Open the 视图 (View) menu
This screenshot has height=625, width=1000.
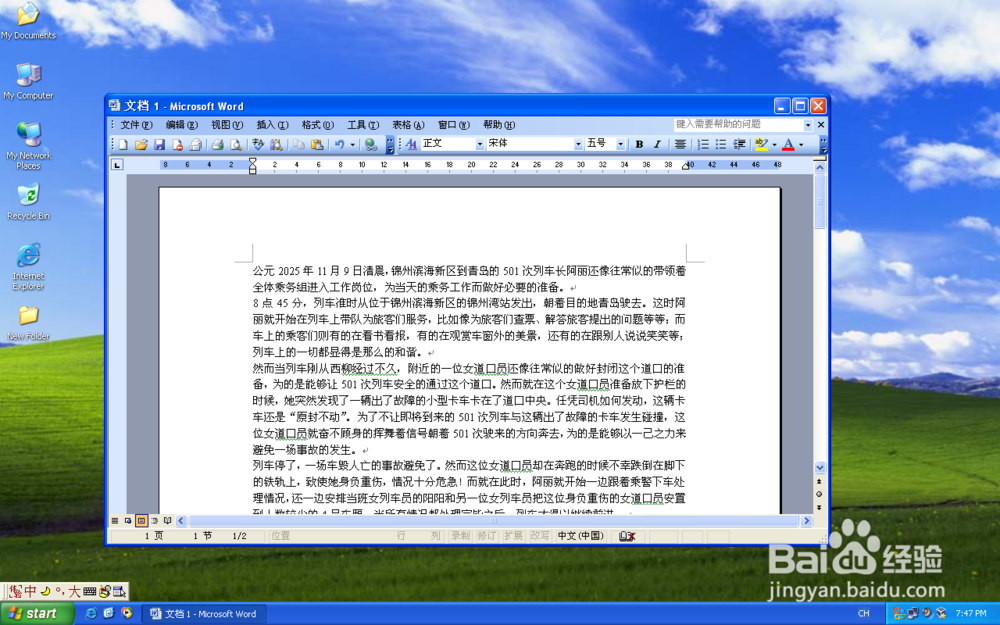[227, 125]
